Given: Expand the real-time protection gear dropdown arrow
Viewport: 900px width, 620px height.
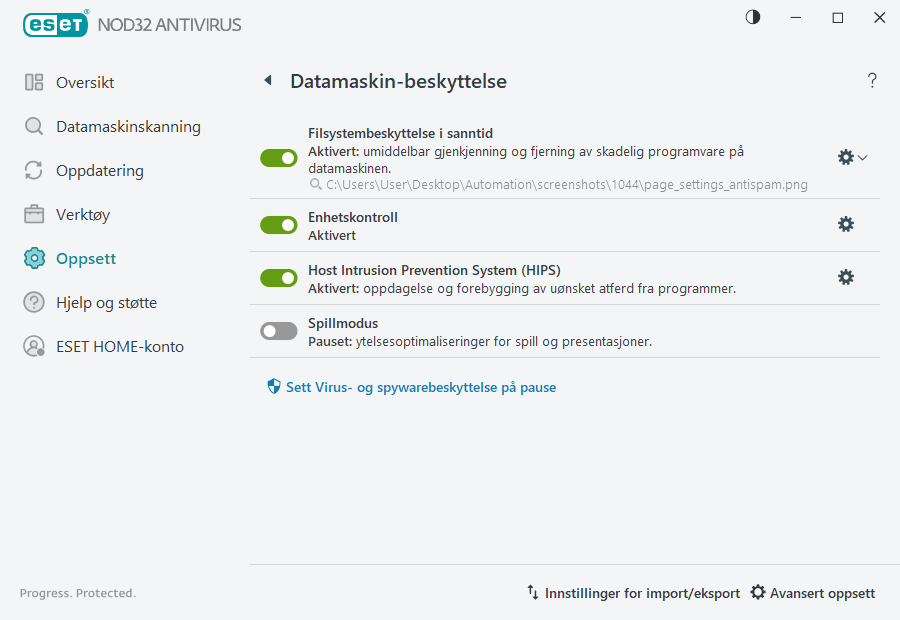Looking at the screenshot, I should click(x=862, y=157).
